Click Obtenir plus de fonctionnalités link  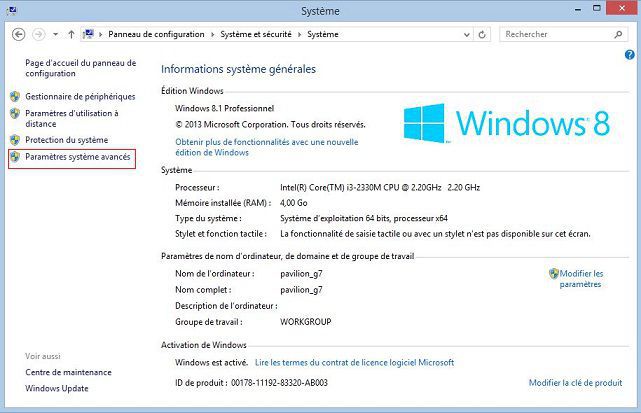267,147
